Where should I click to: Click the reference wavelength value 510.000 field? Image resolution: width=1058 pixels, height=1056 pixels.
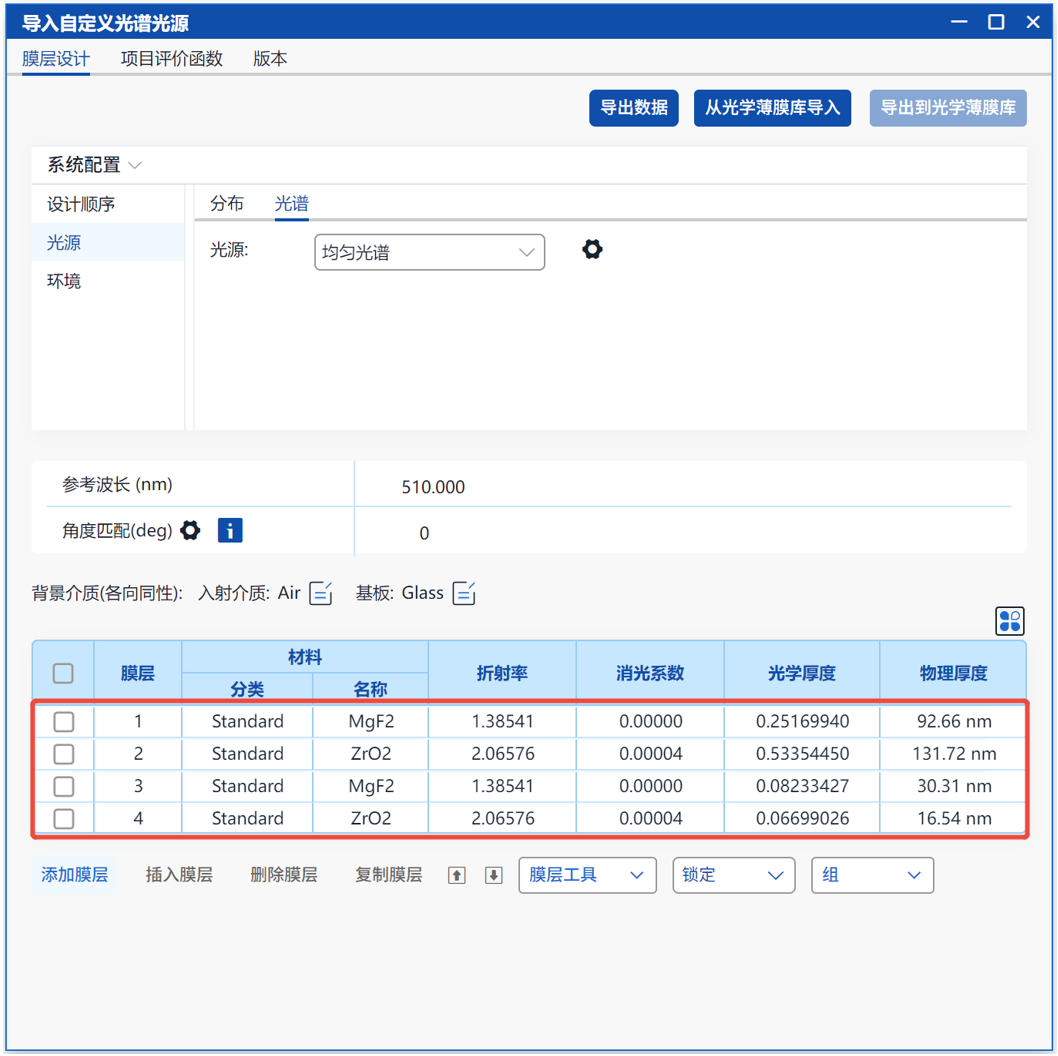tap(433, 487)
